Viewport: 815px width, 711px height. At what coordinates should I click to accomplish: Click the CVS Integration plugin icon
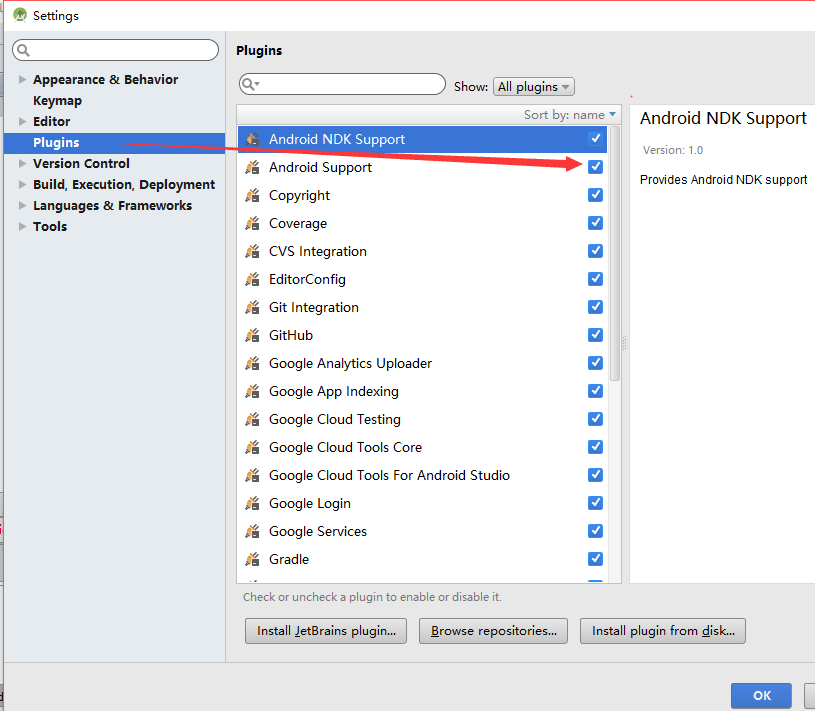point(252,252)
